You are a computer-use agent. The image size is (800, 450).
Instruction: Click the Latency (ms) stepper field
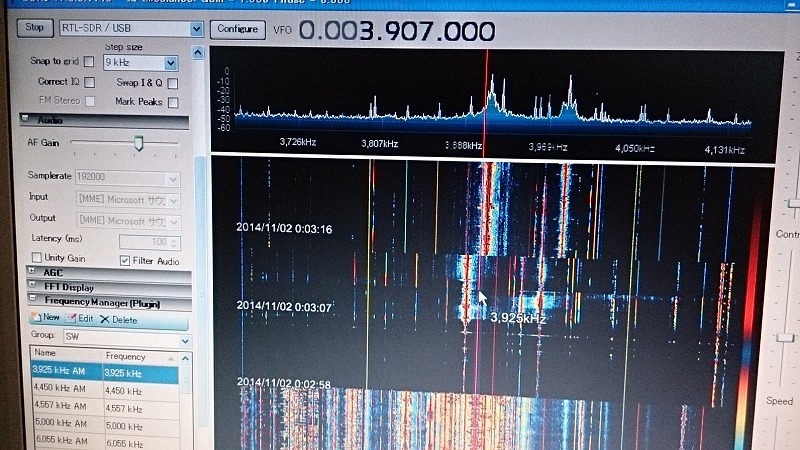pyautogui.click(x=149, y=242)
